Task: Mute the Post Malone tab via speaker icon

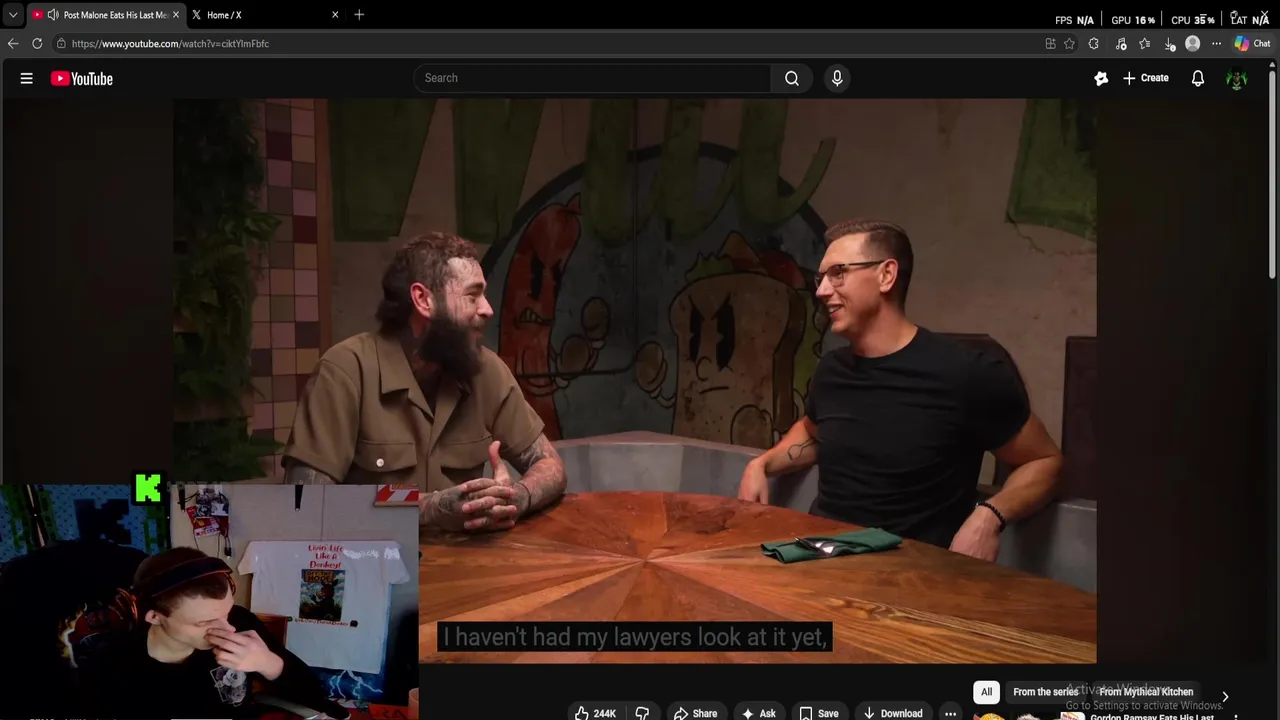Action: pos(52,15)
